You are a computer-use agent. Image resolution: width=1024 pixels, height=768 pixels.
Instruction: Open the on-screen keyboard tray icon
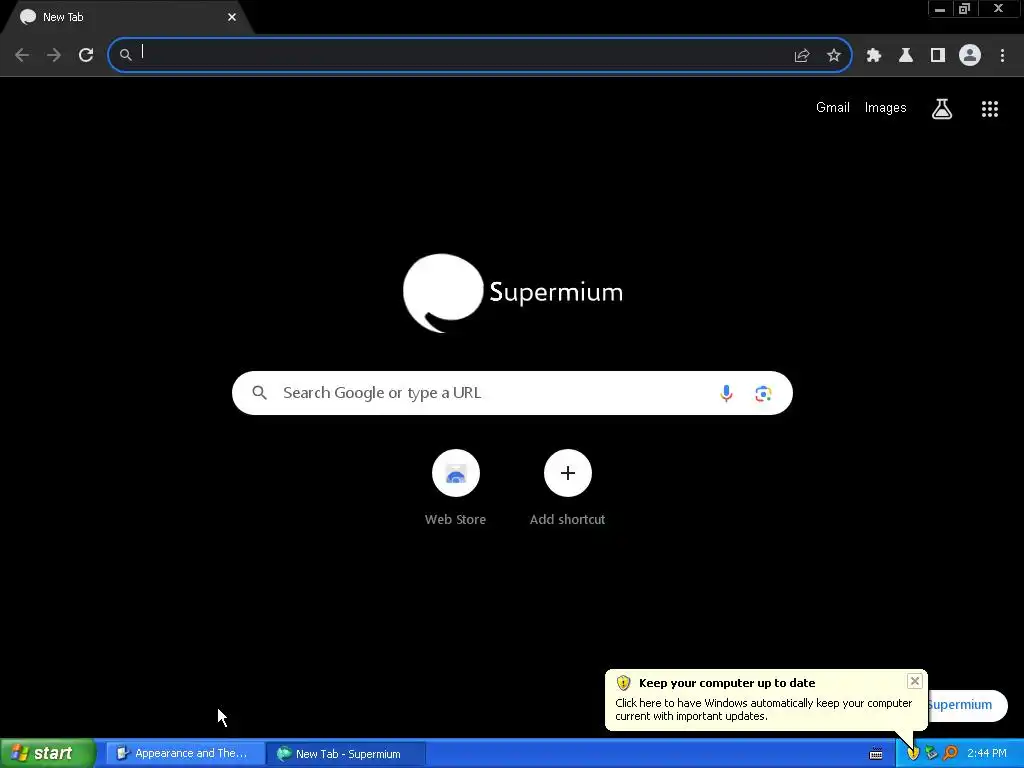click(x=876, y=754)
